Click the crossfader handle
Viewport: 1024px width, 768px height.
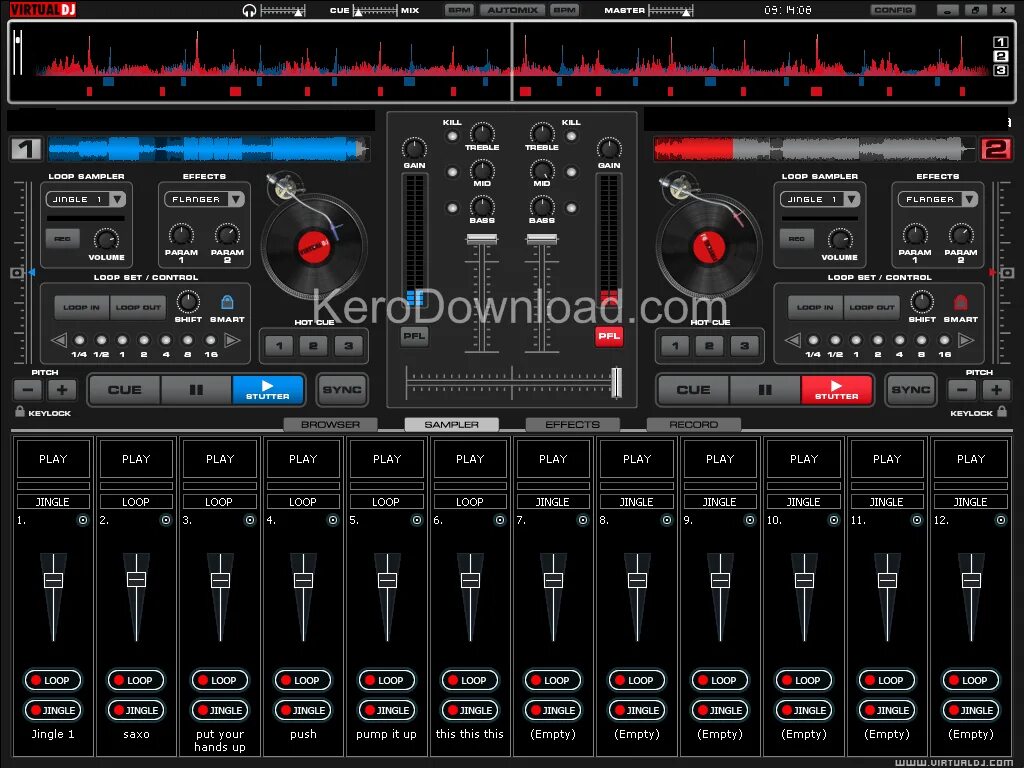[616, 383]
